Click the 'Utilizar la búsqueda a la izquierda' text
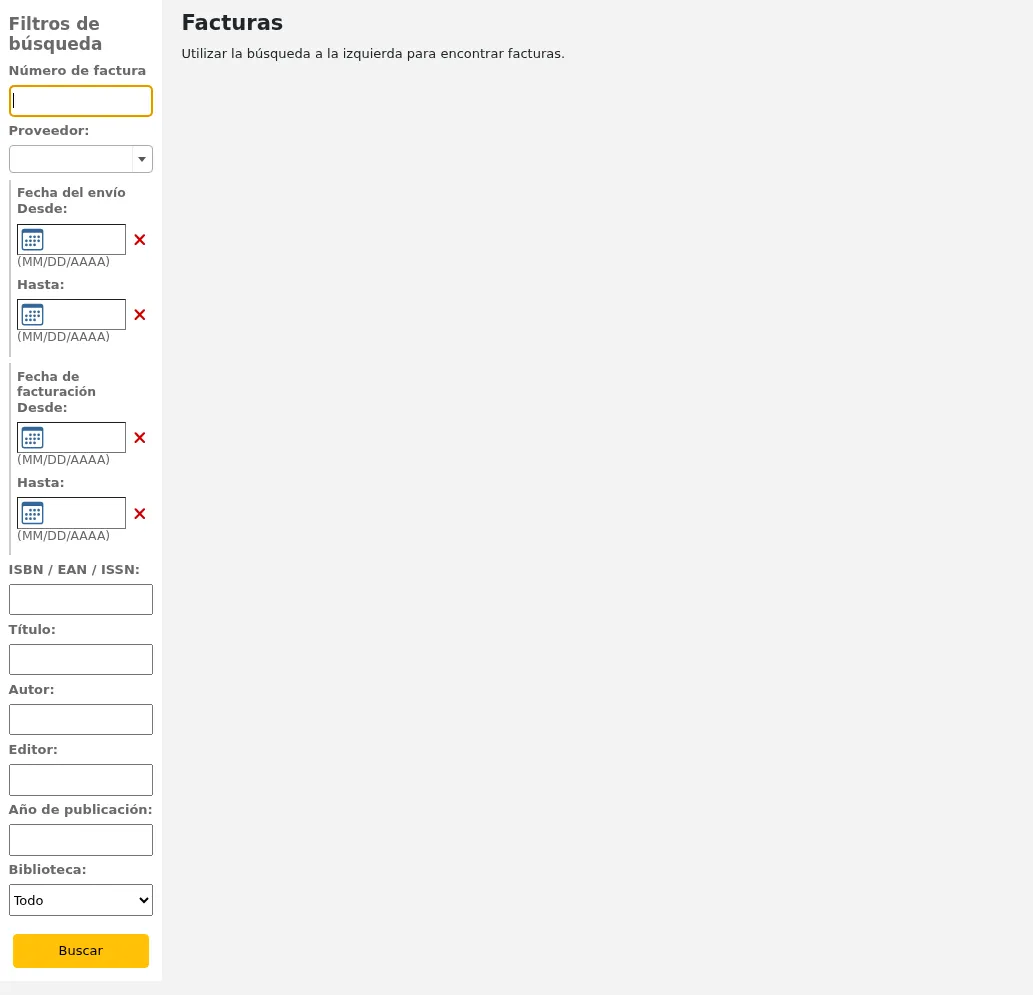 tap(373, 53)
